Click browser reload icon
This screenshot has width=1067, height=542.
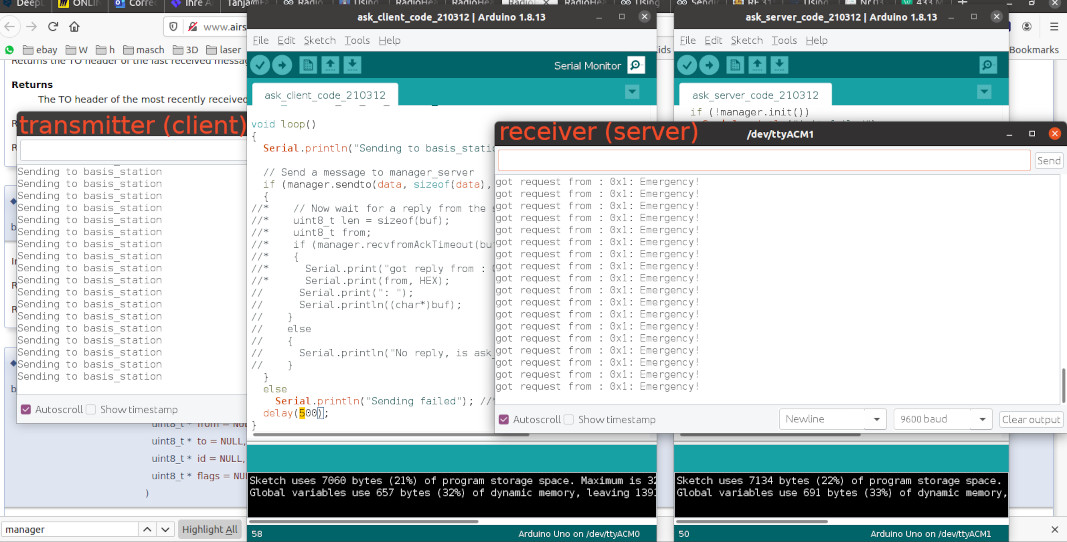(x=53, y=27)
